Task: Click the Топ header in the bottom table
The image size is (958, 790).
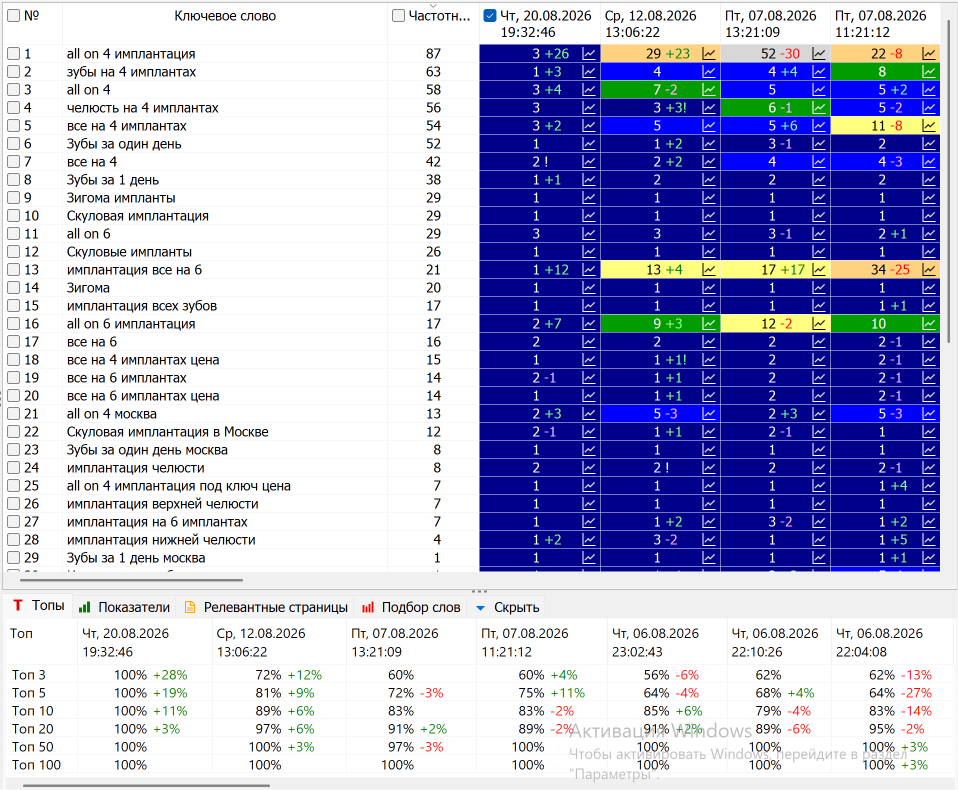Action: coord(21,634)
